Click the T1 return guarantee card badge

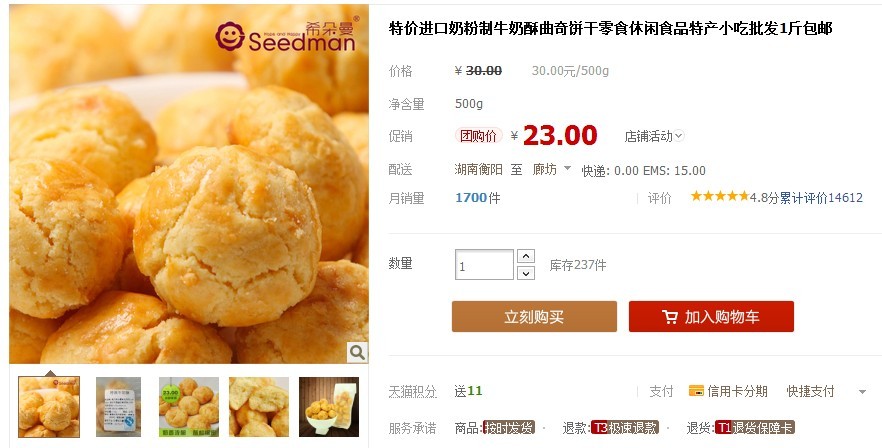pyautogui.click(x=754, y=428)
